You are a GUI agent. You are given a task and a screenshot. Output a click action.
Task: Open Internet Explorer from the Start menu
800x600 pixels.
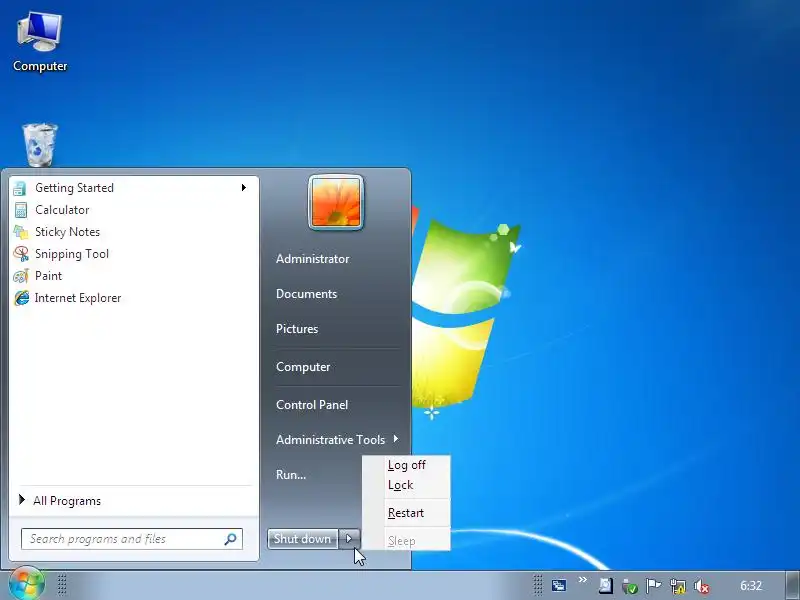tap(134, 297)
